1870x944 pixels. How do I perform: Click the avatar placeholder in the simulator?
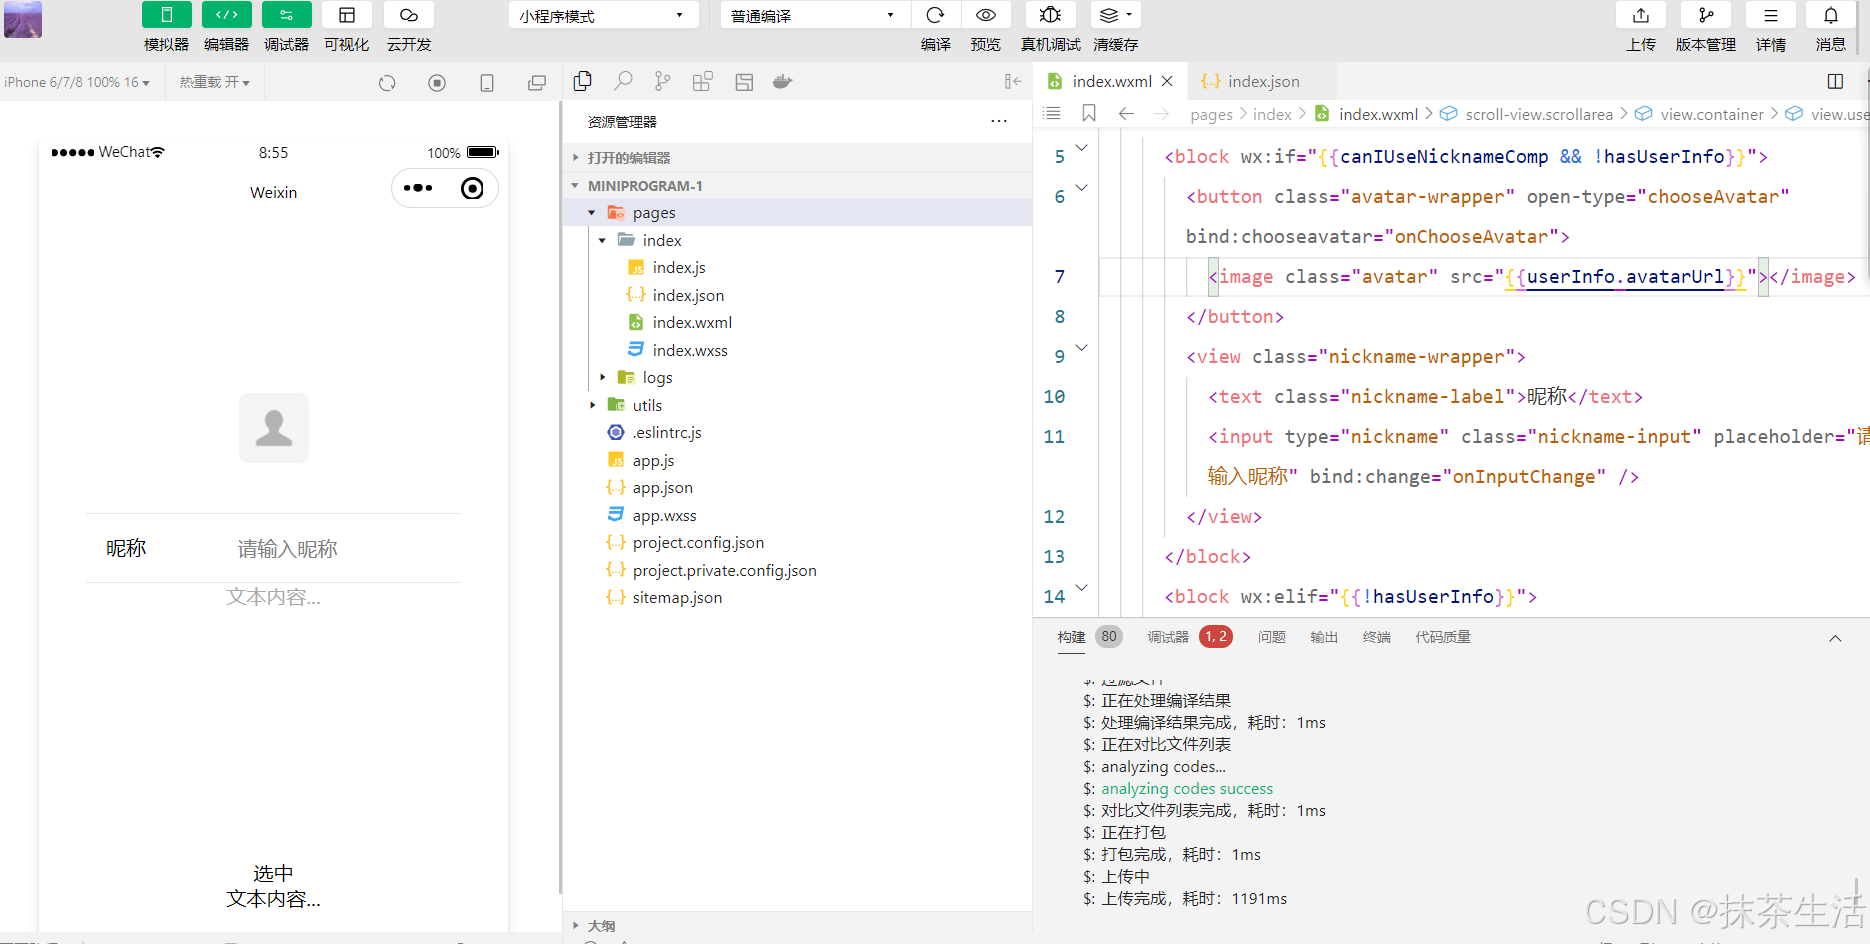274,428
